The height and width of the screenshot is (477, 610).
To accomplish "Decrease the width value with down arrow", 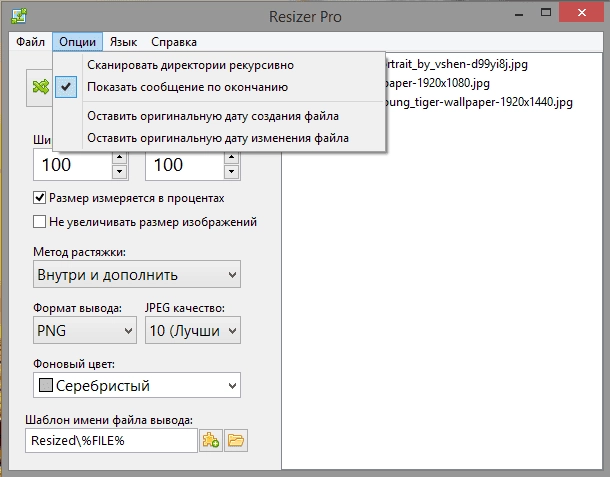I will (x=119, y=172).
